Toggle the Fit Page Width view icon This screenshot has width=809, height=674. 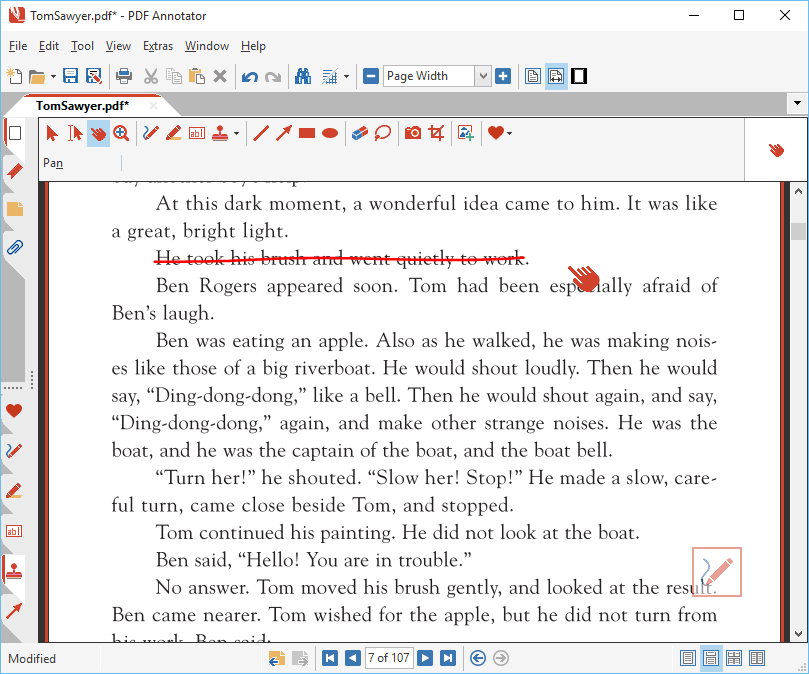[x=556, y=76]
